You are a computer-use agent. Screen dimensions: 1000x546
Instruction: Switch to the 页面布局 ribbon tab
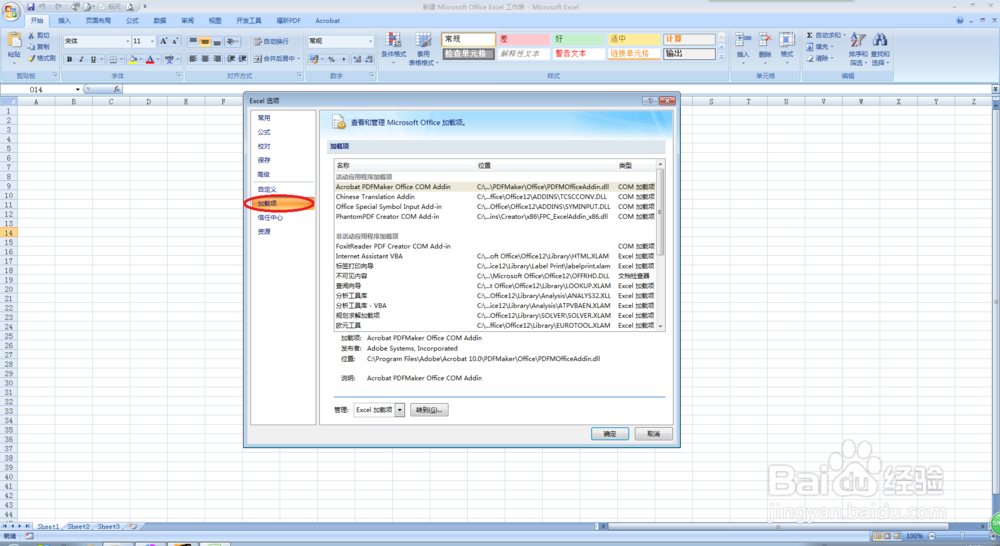98,21
